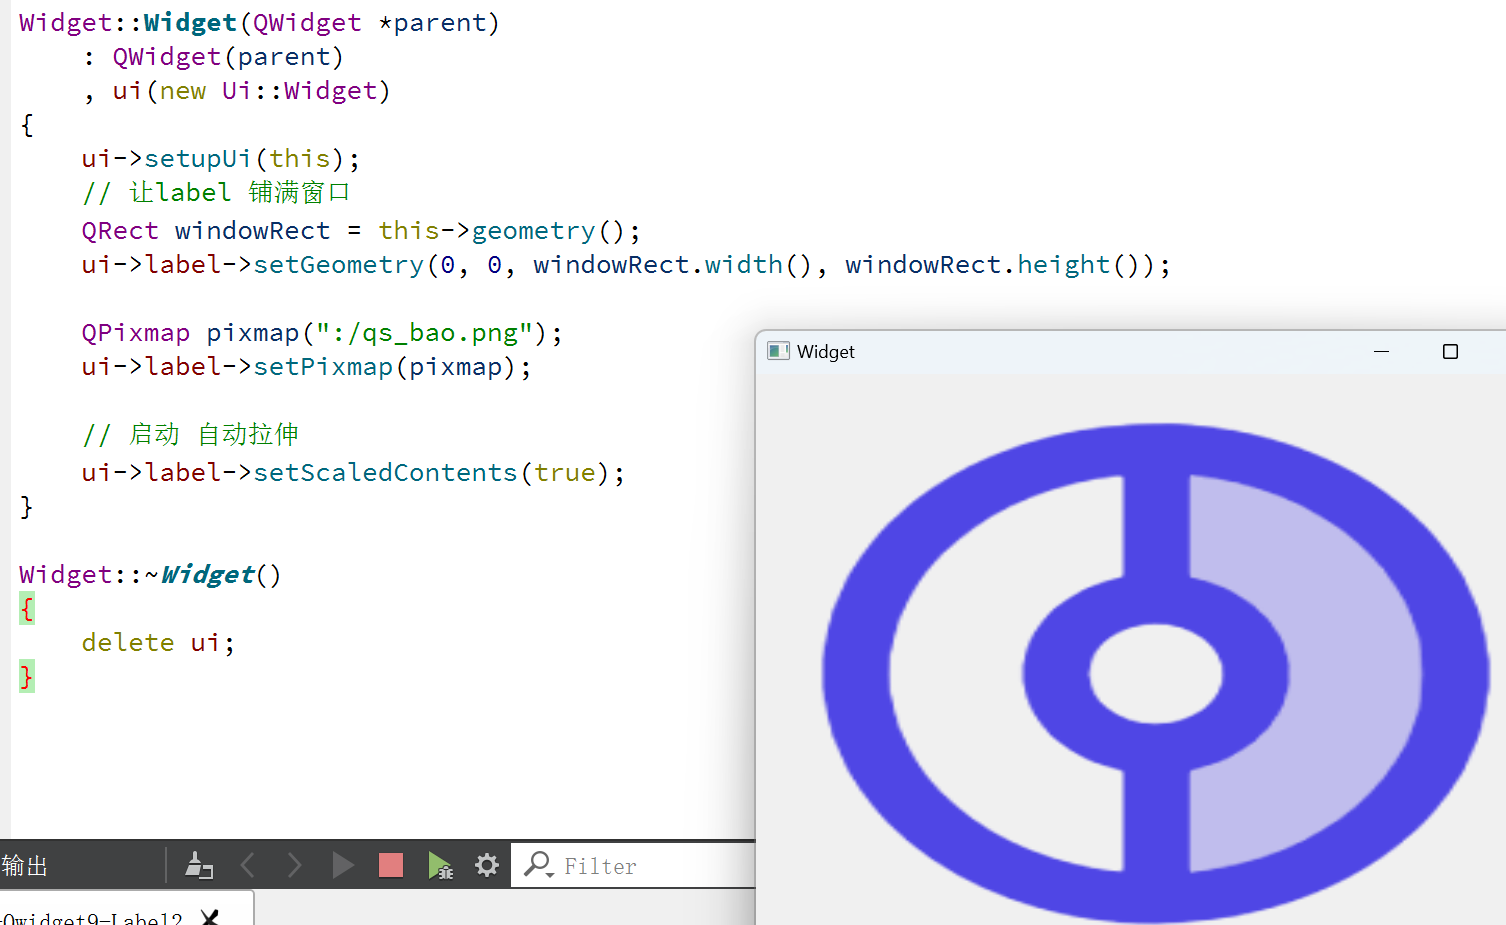Click the QPixmap type name
Viewport: 1506px width, 925px height.
[x=136, y=332]
